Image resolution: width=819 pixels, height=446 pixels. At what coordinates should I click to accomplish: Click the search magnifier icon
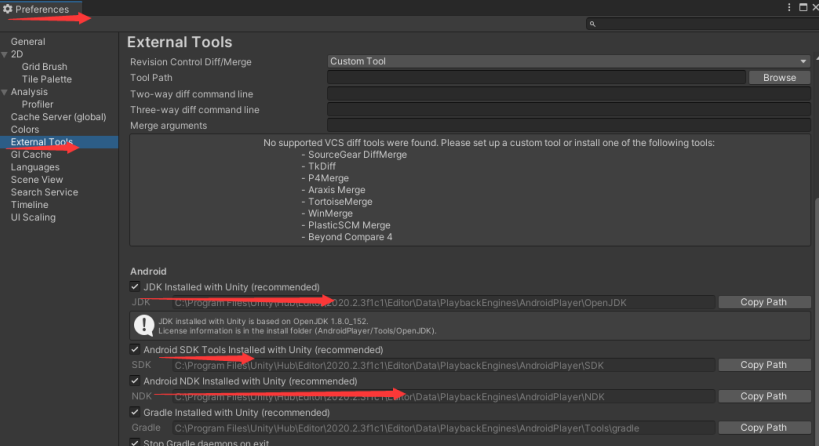click(593, 24)
